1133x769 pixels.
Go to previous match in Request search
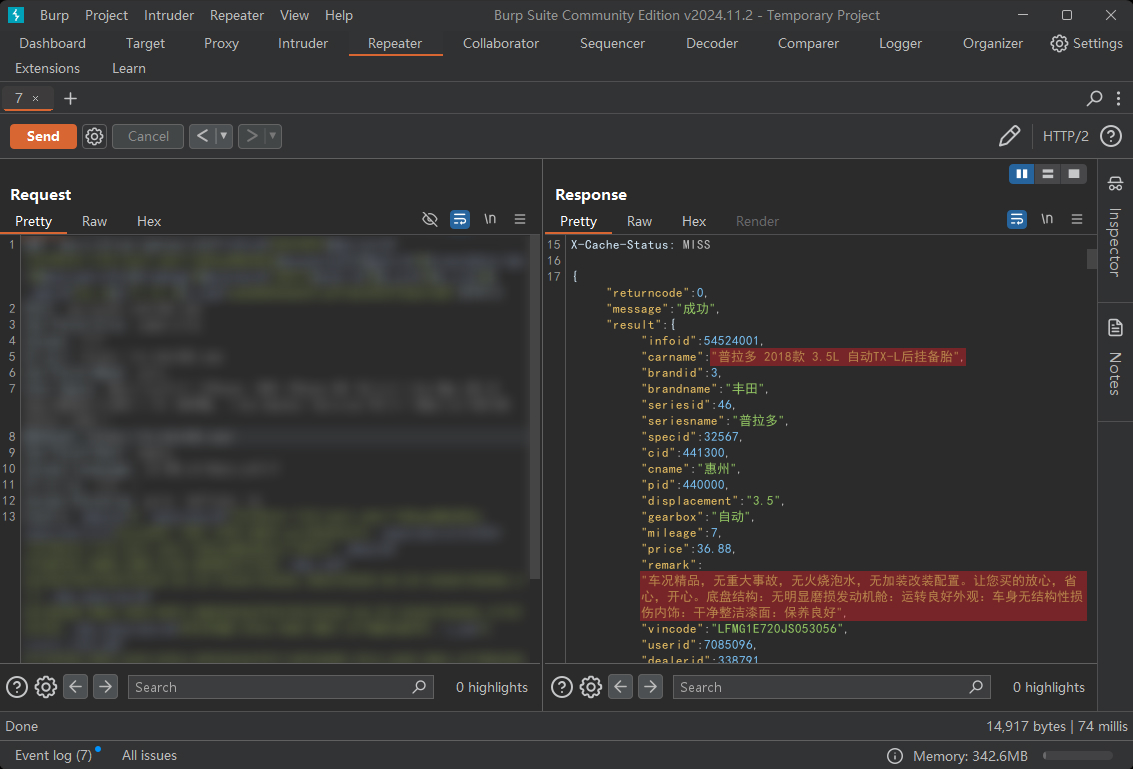pos(75,687)
